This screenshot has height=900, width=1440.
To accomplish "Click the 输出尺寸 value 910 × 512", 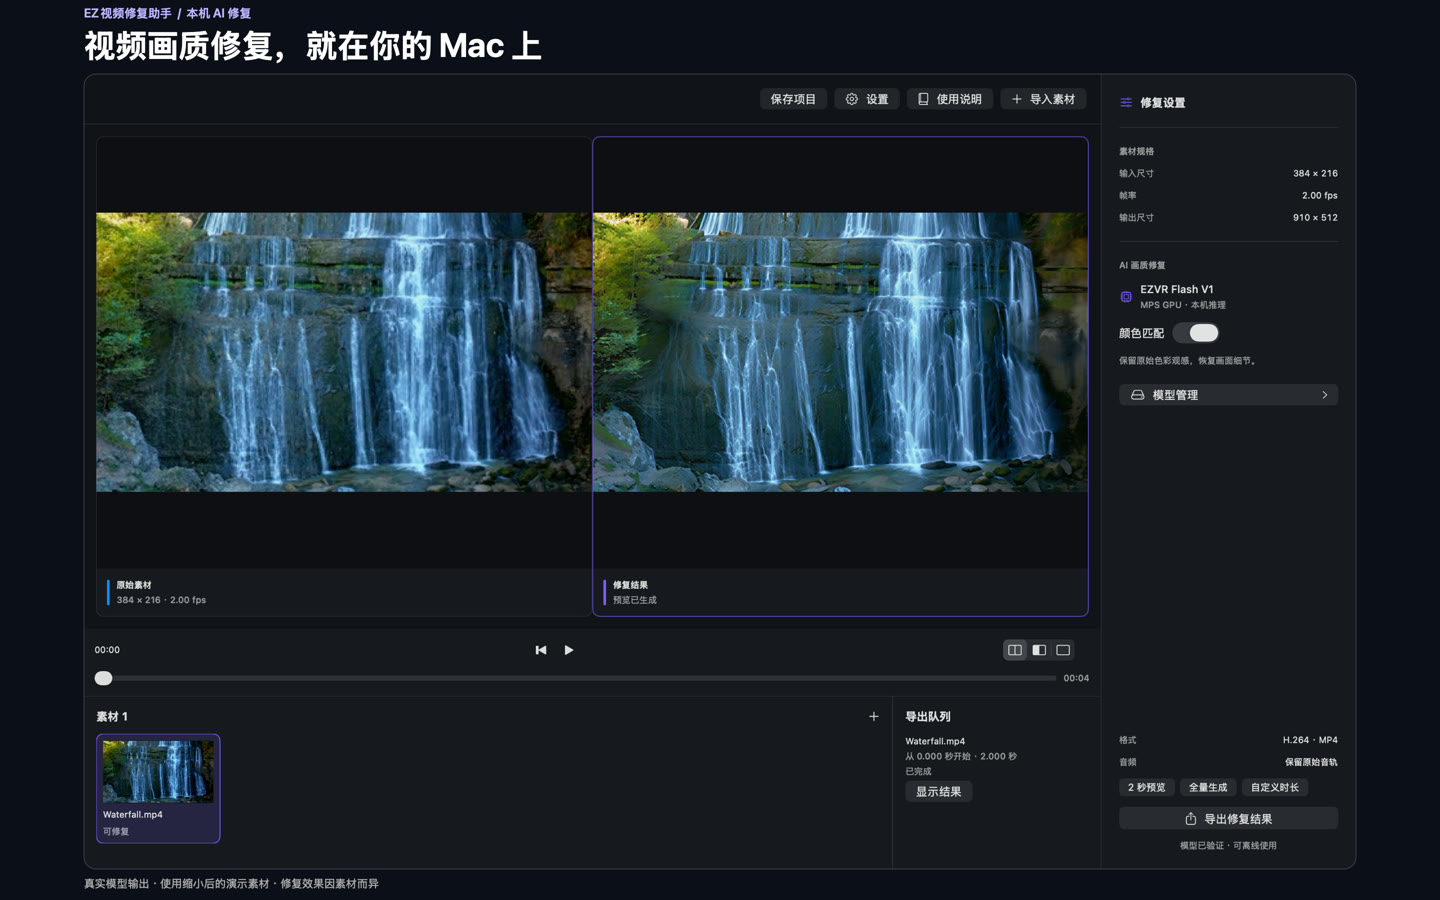I will [x=1315, y=217].
